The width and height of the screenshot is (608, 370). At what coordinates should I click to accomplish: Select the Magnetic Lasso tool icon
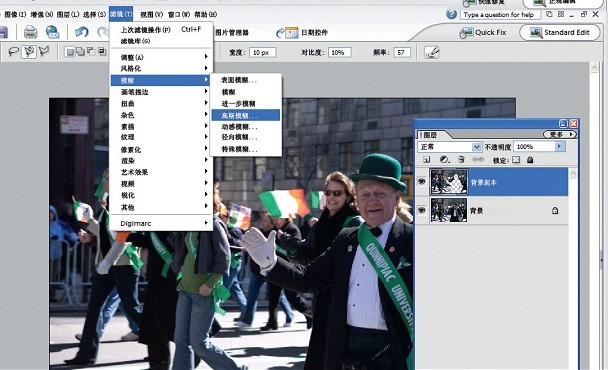[x=29, y=51]
